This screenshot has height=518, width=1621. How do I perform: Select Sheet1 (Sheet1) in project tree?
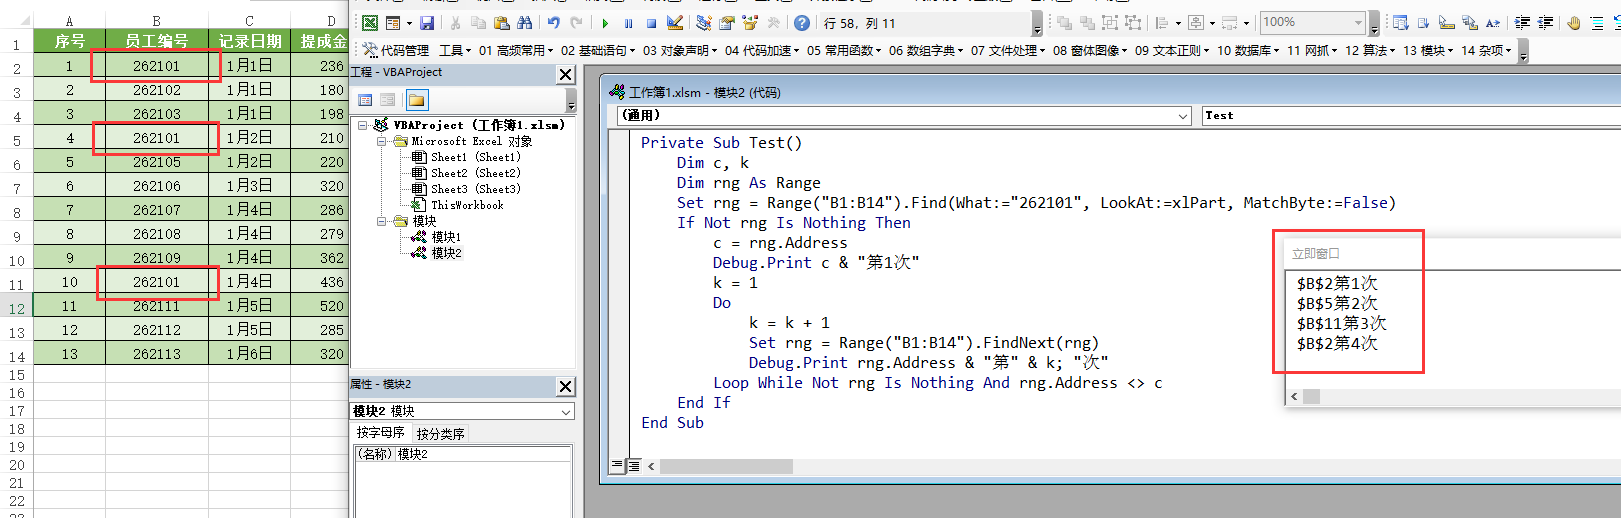tap(475, 157)
